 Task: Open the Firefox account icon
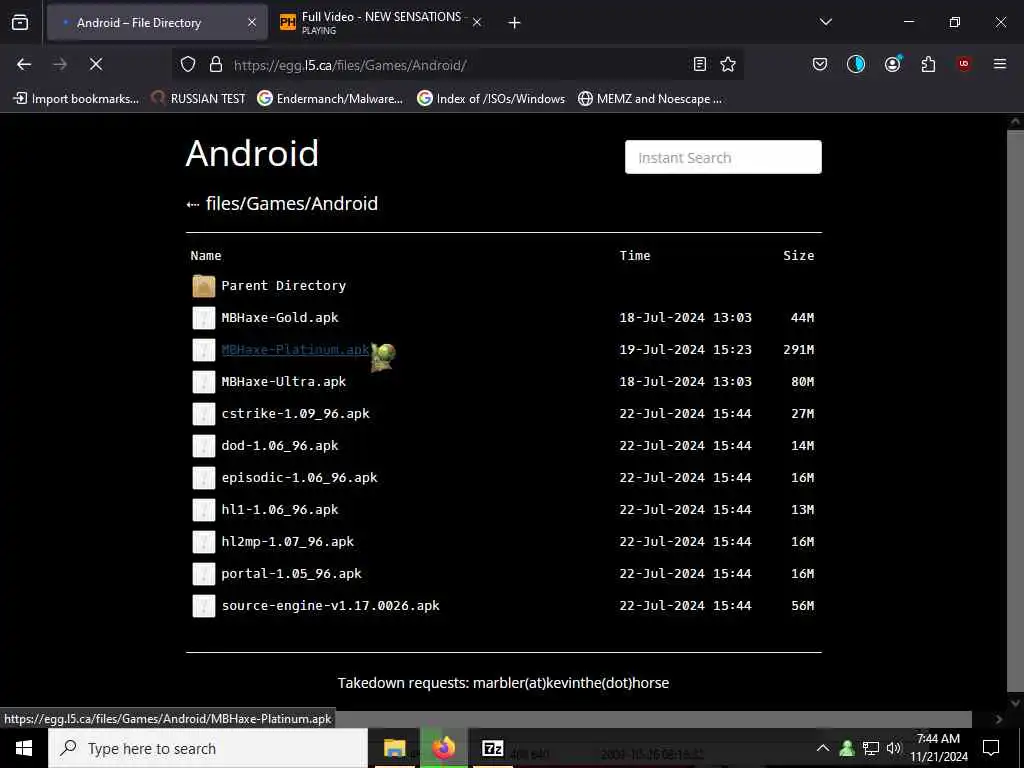892,64
